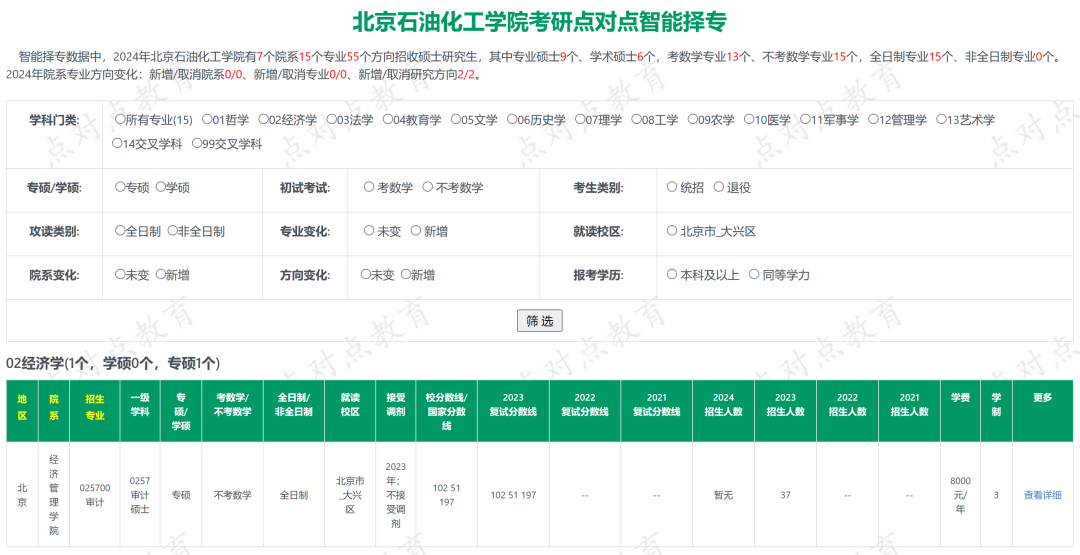Select 非全日制 study mode
The image size is (1080, 555).
coord(173,231)
